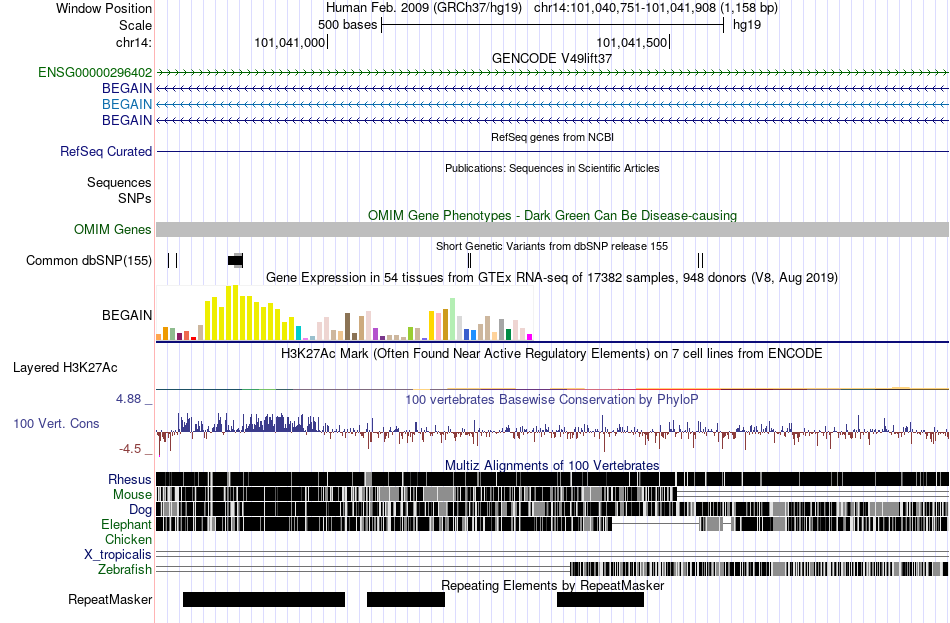Select the light-blue BEGAIN transcript label
This screenshot has height=623, width=950.
(127, 104)
